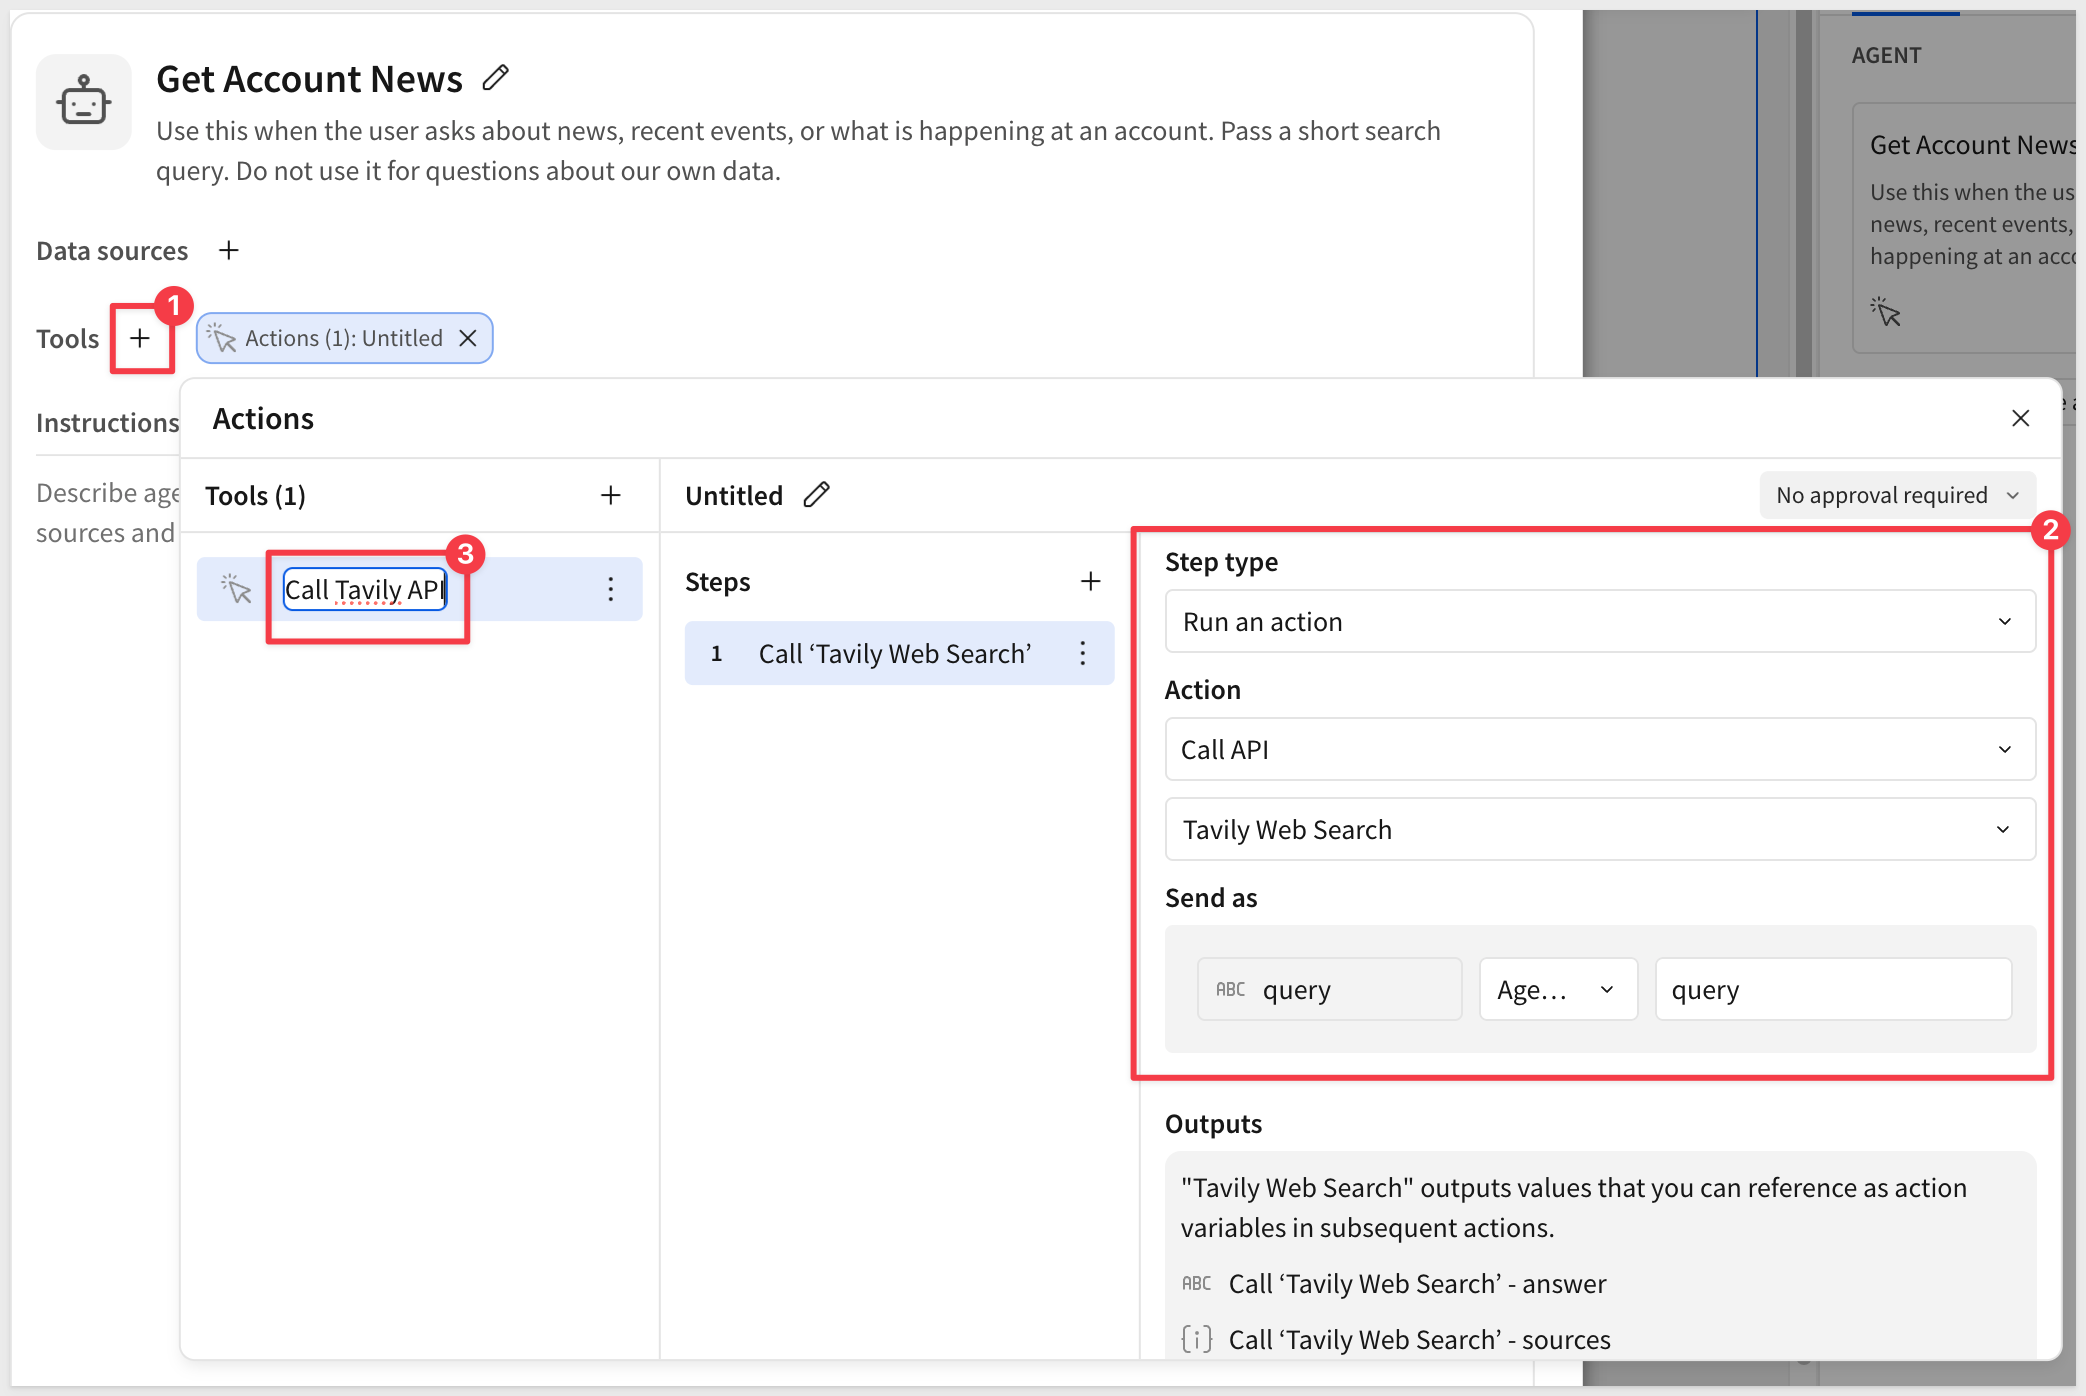Click the Call Tavily API name field

point(365,589)
